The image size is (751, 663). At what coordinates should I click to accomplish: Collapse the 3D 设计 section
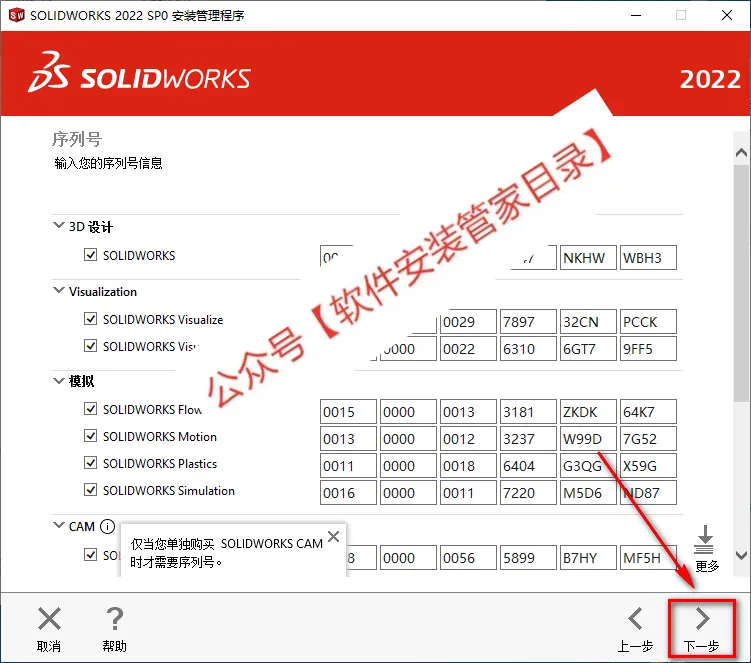click(58, 225)
